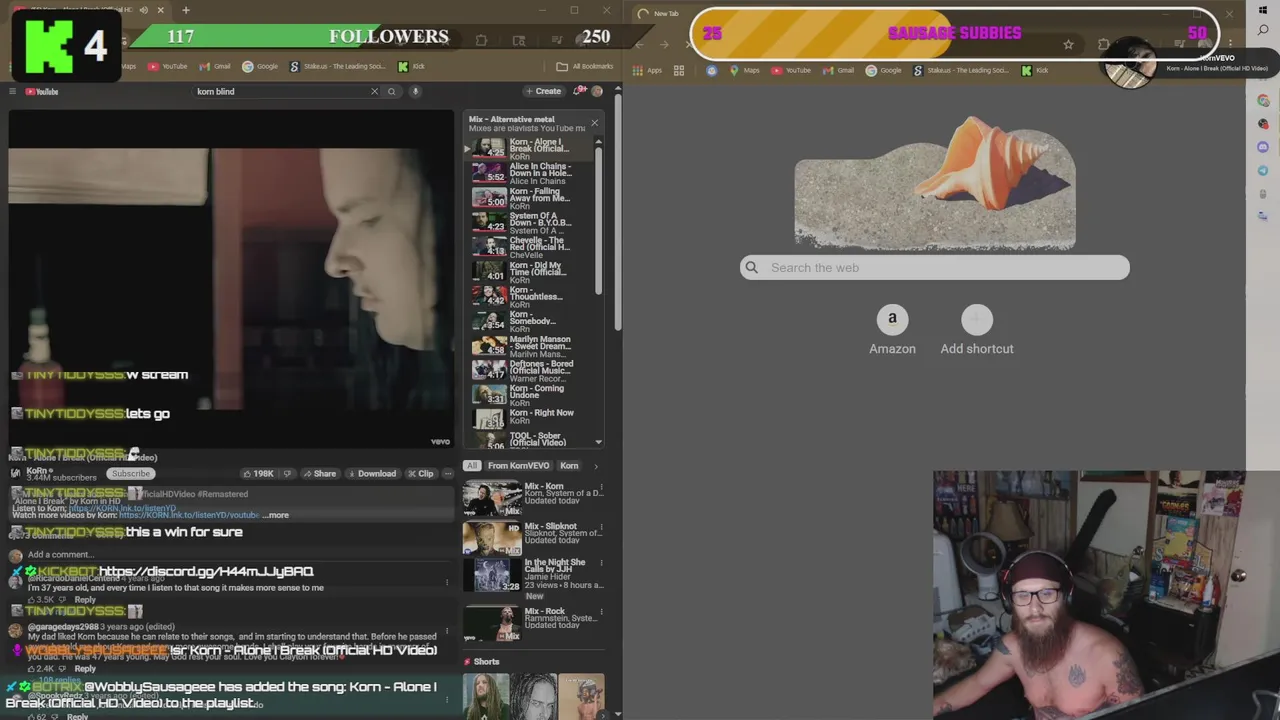Open a new tab in the YouTube window
This screenshot has height=720, width=1280.
click(186, 10)
